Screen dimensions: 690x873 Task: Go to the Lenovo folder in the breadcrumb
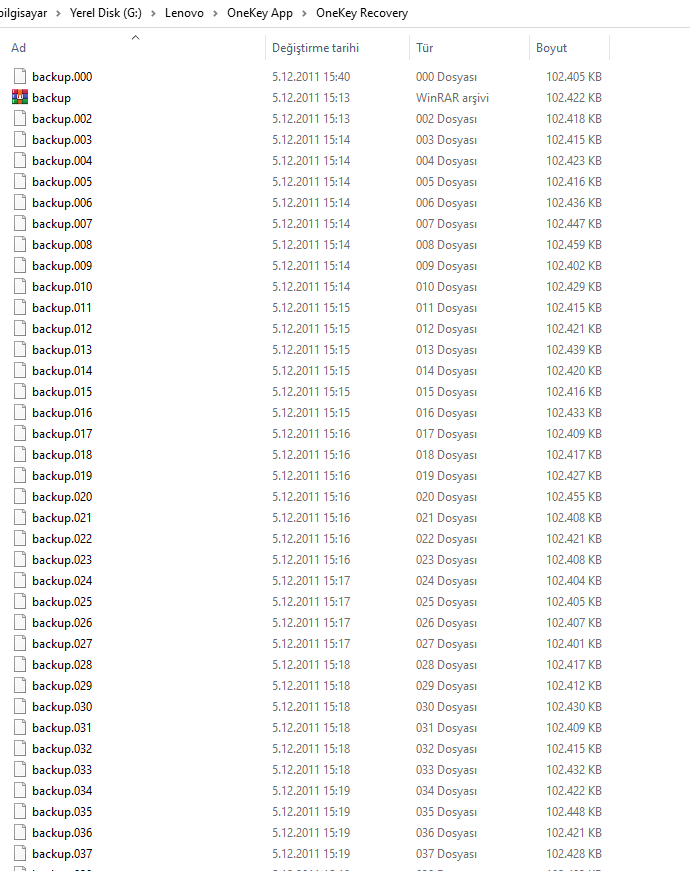click(184, 13)
